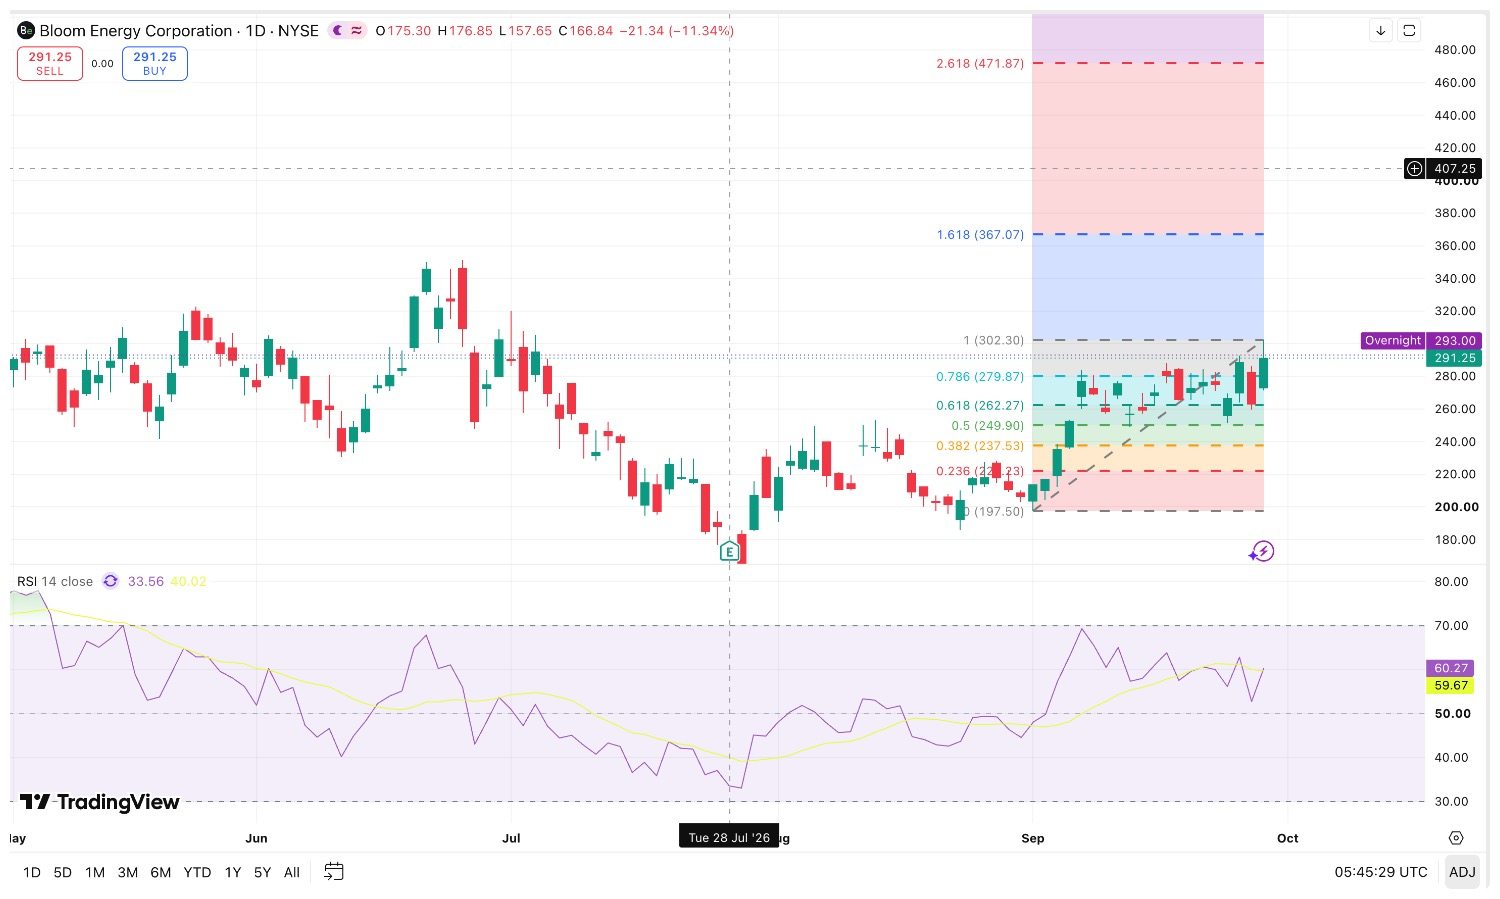1500x899 pixels.
Task: Click the yellow 59.67 RSI average tag
Action: pos(1451,685)
